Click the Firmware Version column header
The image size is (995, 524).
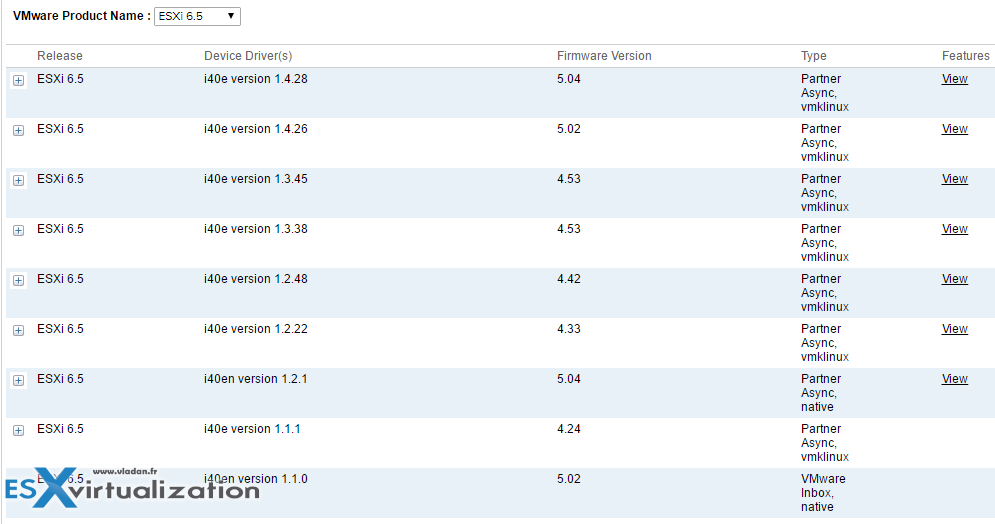click(x=604, y=56)
